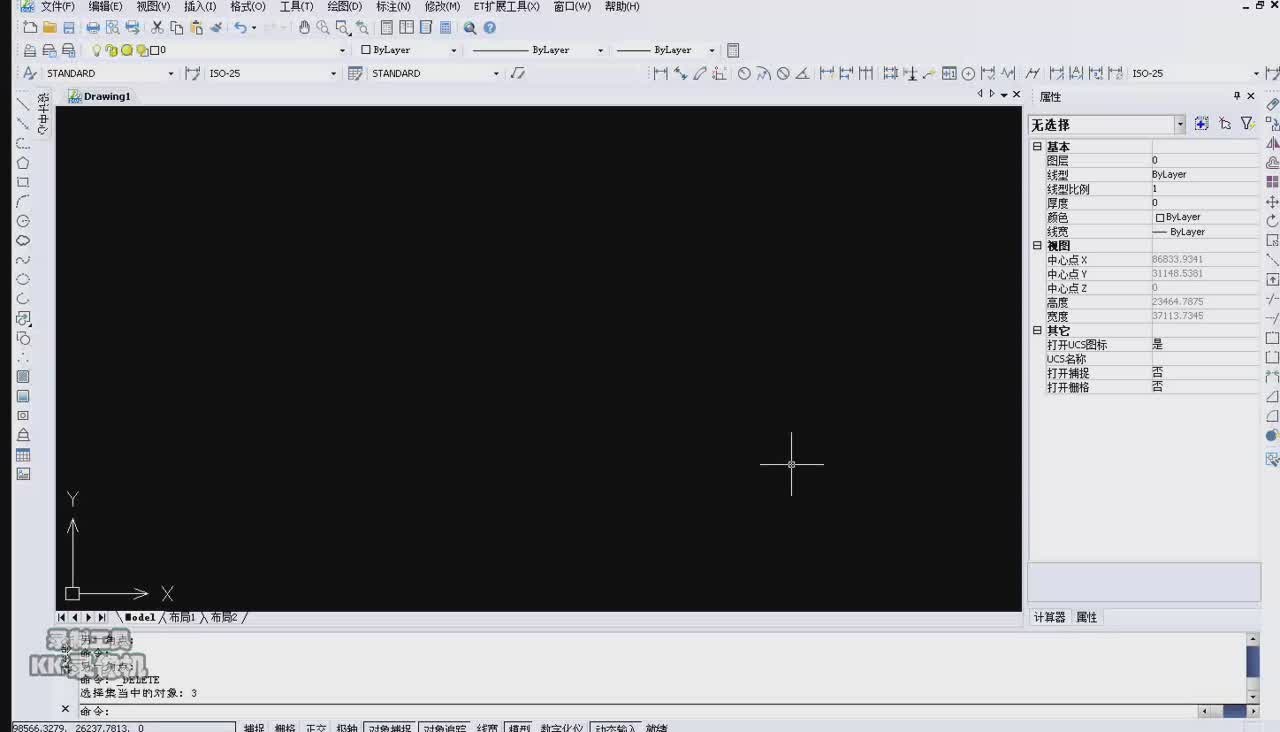1280x732 pixels.
Task: Open the 编辑(E) menu
Action: point(105,6)
